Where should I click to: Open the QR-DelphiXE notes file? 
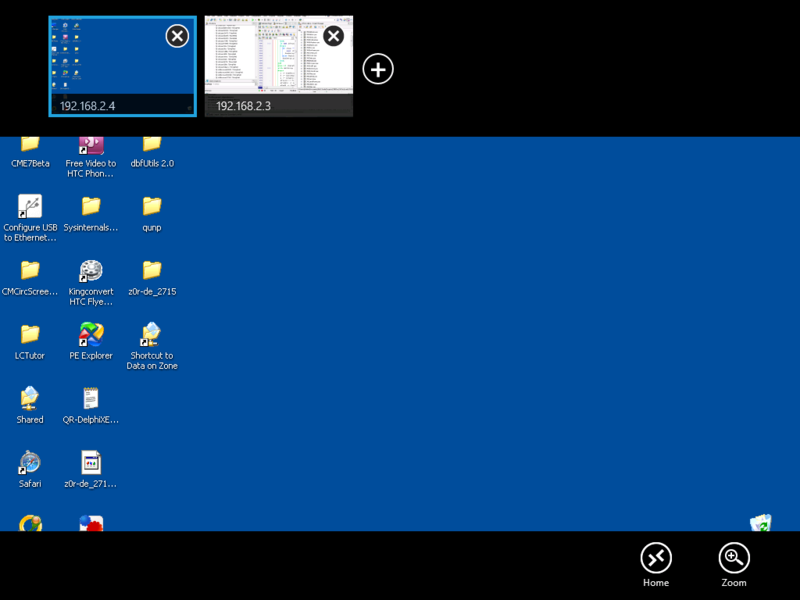point(91,399)
